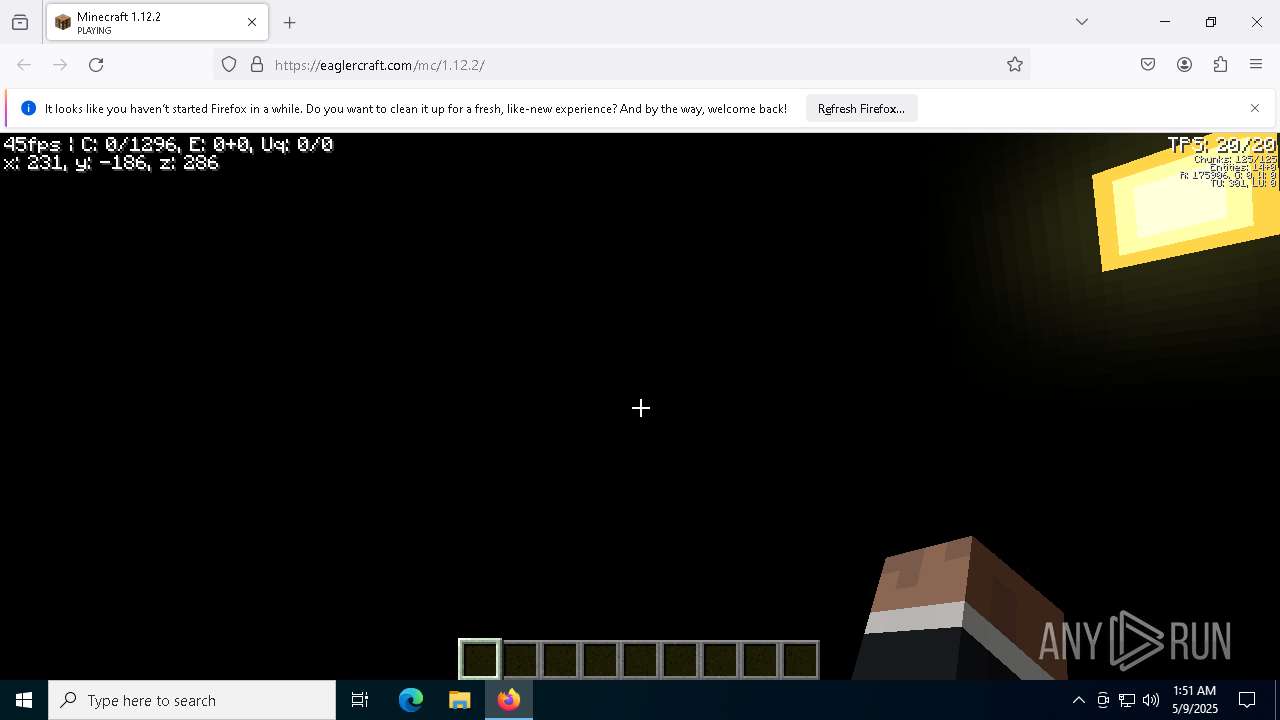Viewport: 1280px width, 720px height.
Task: Select the fifth hotbar slot
Action: point(640,660)
